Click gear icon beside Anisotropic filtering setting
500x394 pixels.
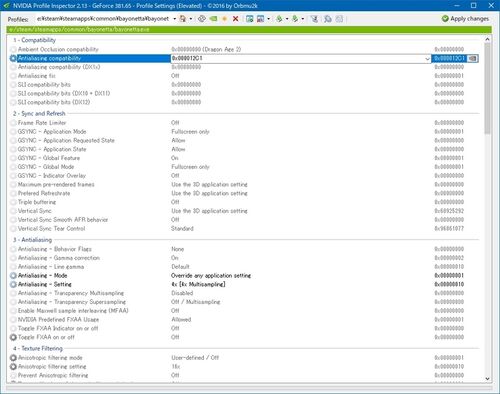[x=13, y=367]
